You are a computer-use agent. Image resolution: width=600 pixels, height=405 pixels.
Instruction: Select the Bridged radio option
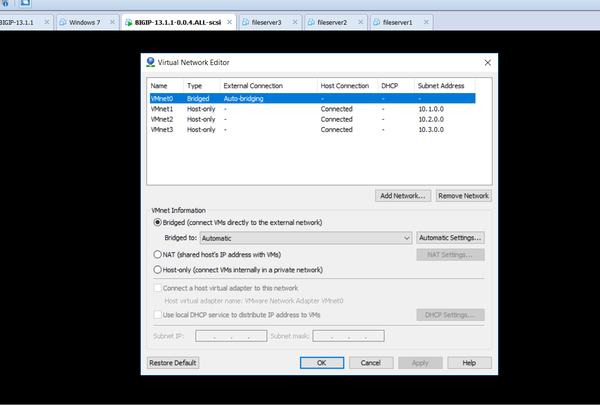(157, 222)
